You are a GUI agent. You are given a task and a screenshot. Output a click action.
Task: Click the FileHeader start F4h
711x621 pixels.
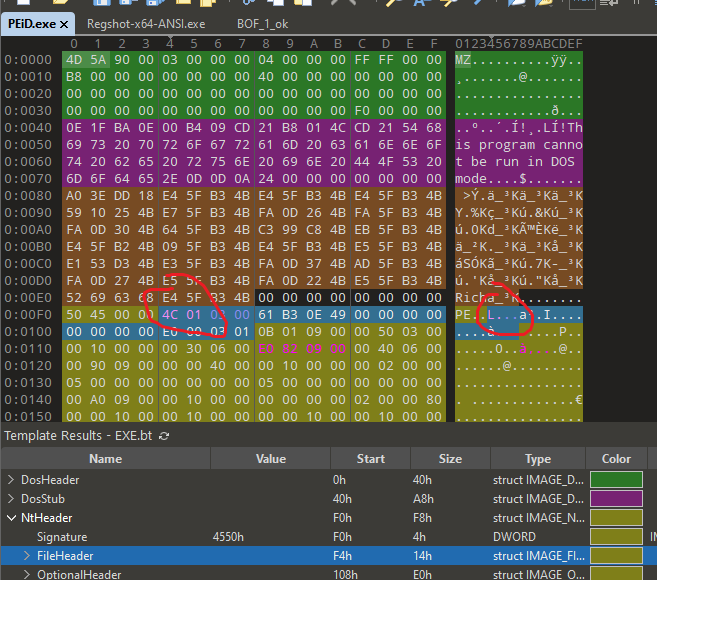(x=342, y=556)
